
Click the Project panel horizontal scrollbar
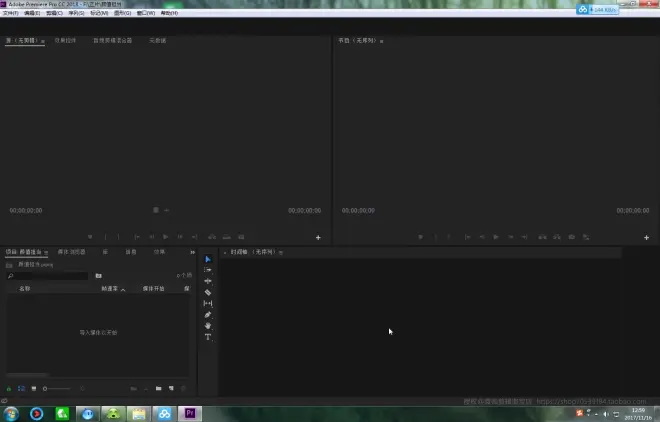click(x=28, y=375)
